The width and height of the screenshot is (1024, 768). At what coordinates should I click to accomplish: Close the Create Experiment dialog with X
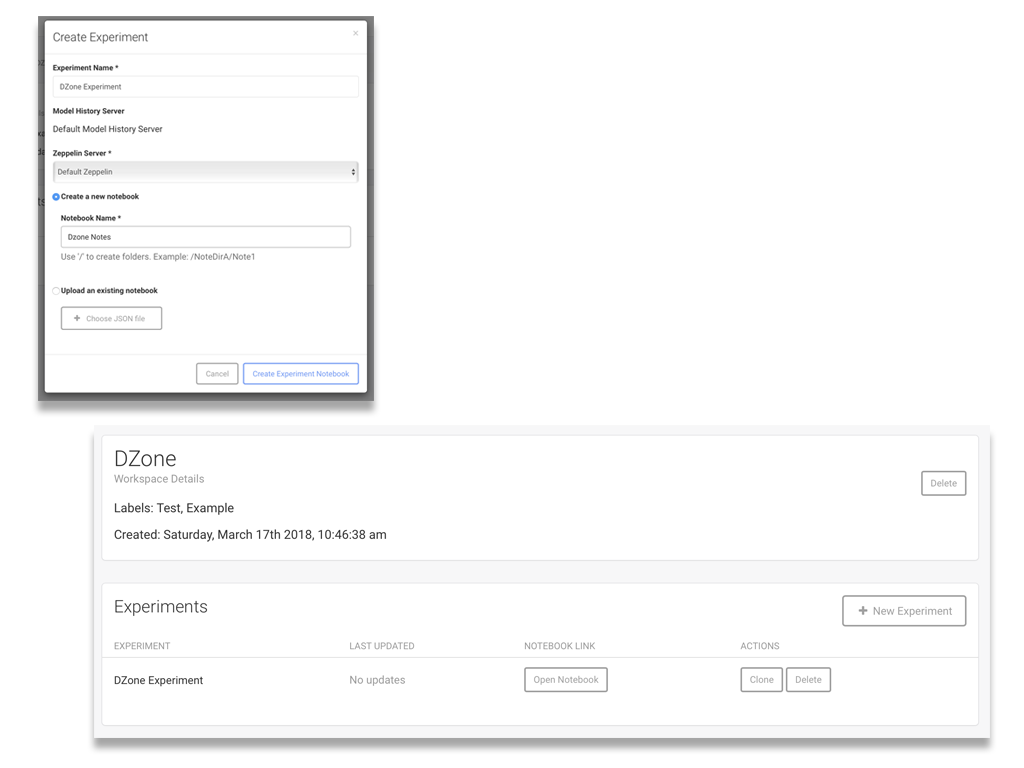click(355, 33)
